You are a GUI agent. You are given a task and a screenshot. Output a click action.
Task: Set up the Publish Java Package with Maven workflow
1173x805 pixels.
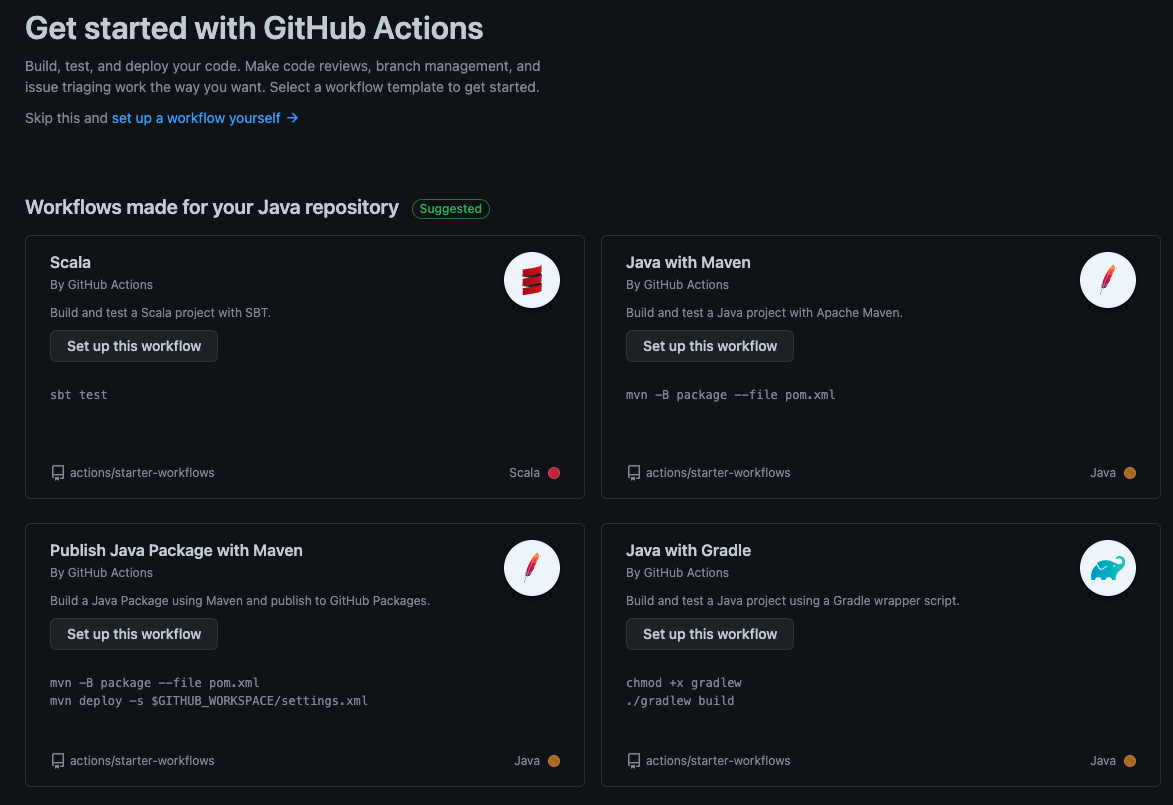(x=134, y=634)
